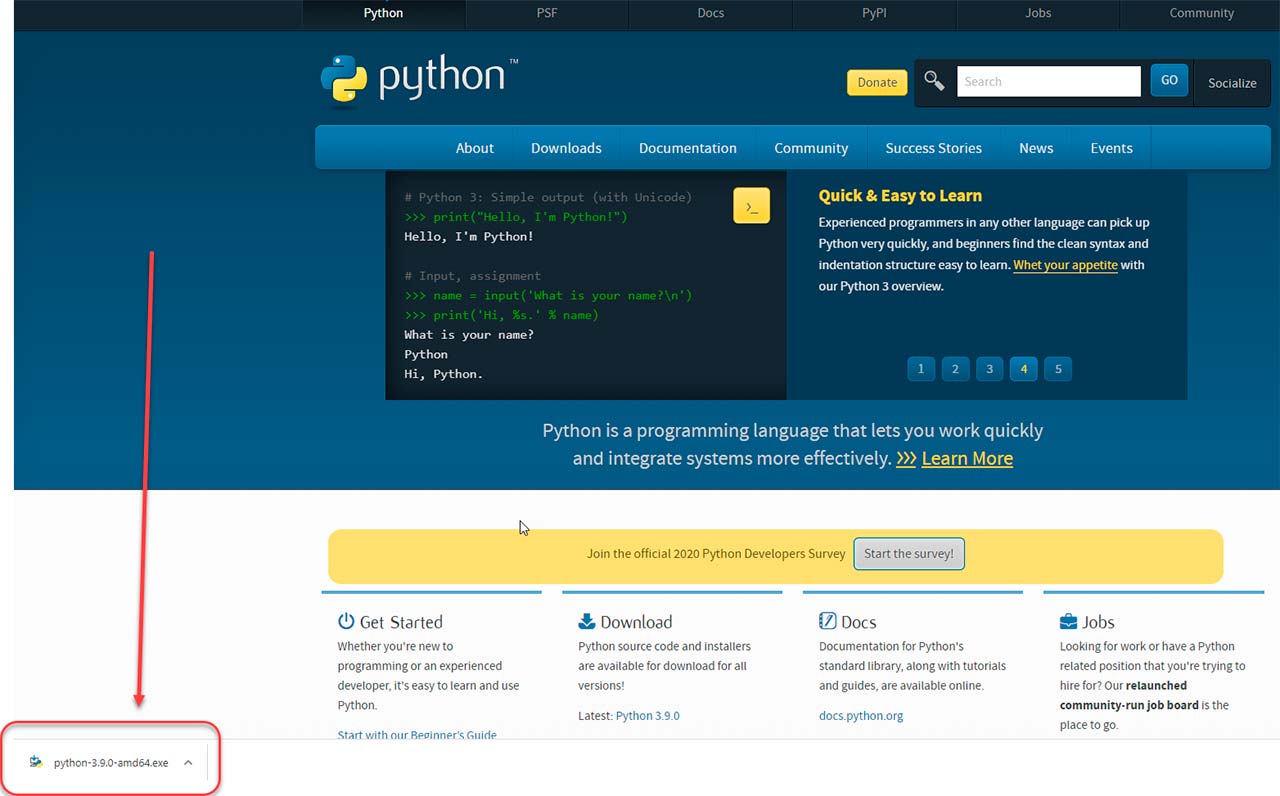Screen dimensions: 1280x796
Task: Click the Download arrow icon
Action: (587, 621)
